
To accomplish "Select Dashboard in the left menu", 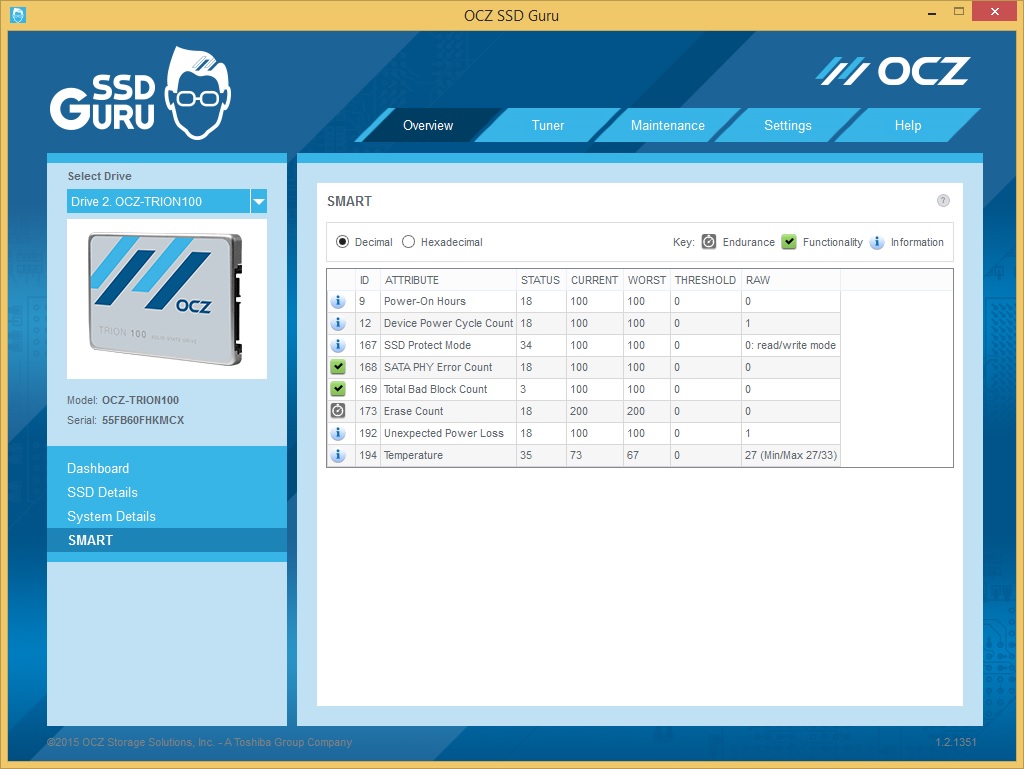I will [x=98, y=468].
